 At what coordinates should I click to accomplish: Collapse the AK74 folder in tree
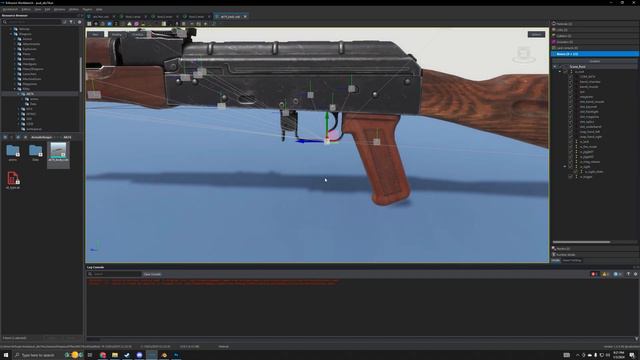coord(18,94)
